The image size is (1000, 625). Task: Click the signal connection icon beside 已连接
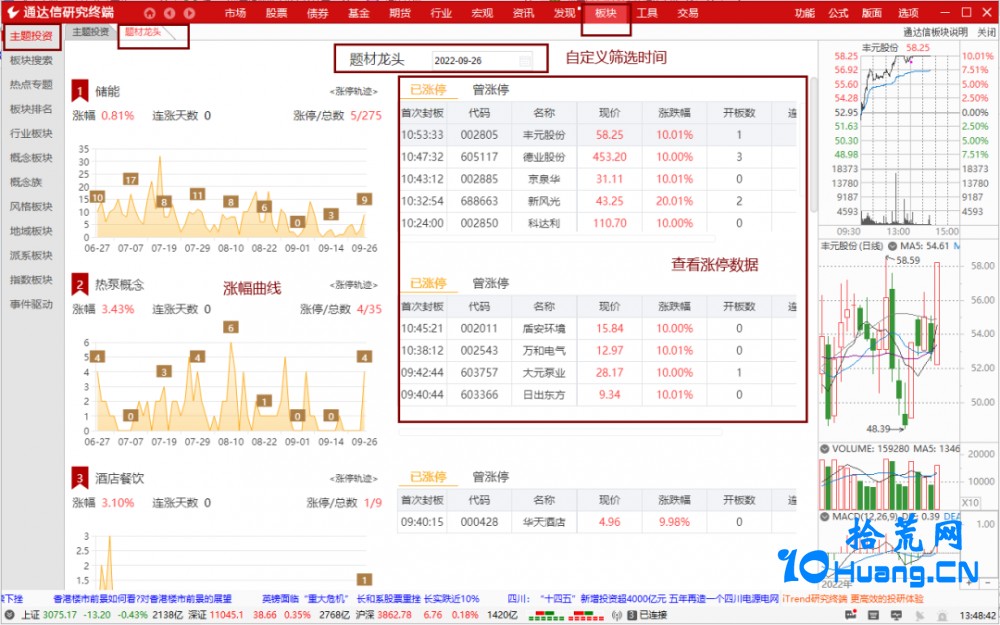[x=617, y=615]
